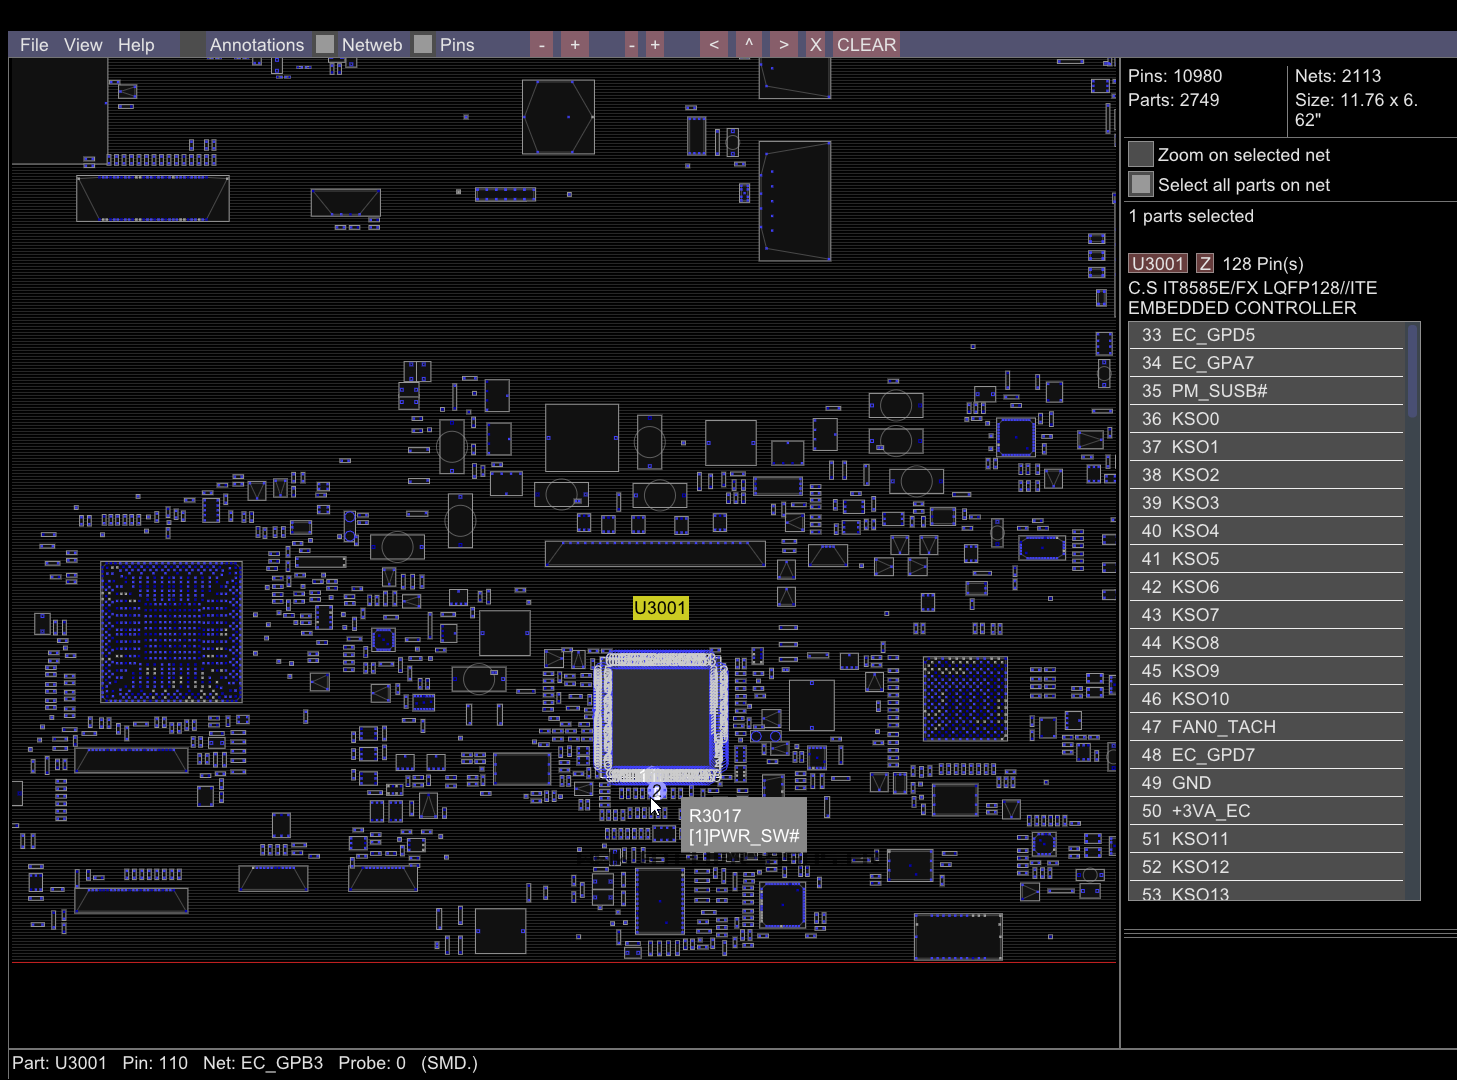The height and width of the screenshot is (1080, 1457).
Task: Click the right arrow '>' toolbar button
Action: (x=783, y=45)
